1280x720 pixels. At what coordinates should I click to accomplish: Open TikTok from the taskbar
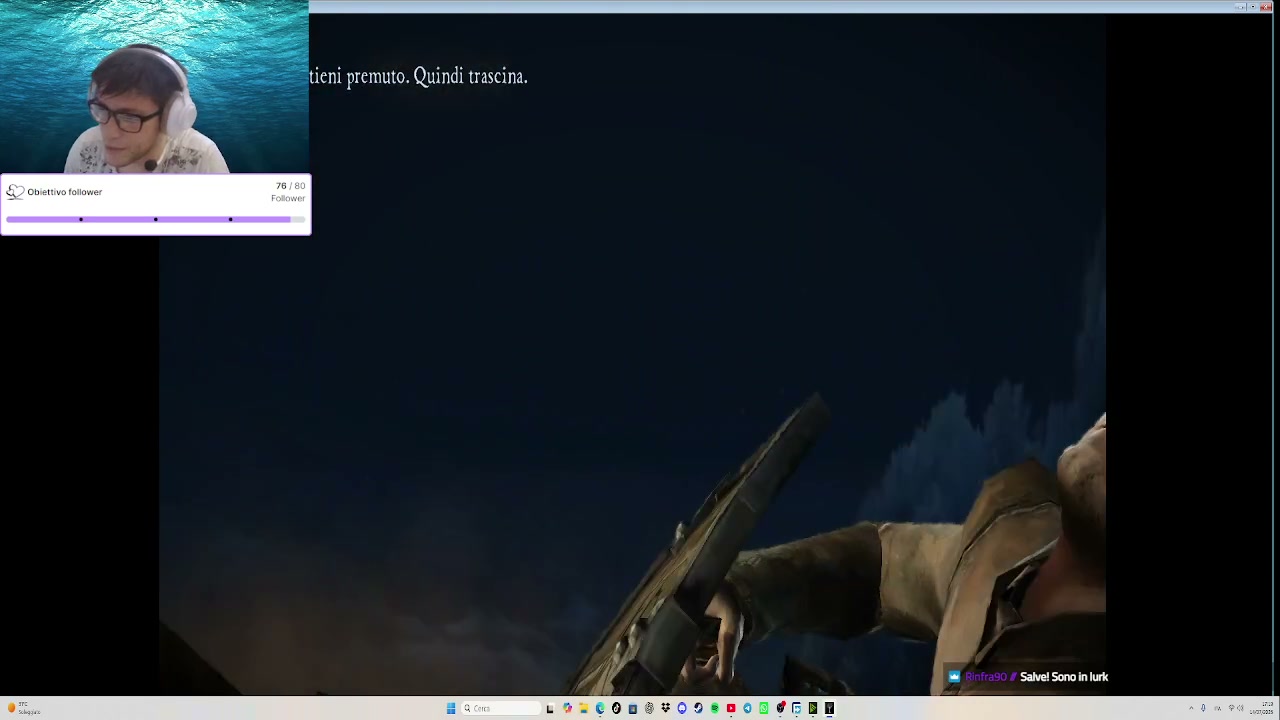616,708
